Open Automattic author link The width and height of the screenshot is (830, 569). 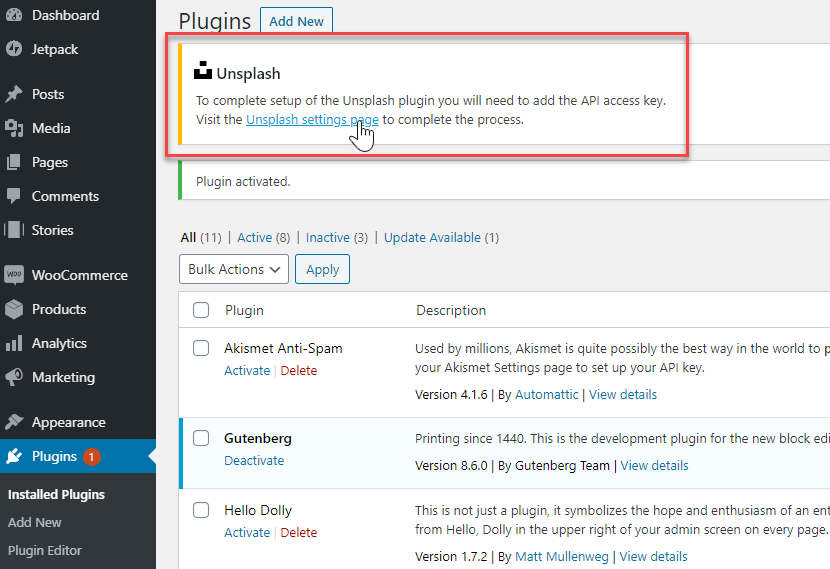[x=546, y=394]
